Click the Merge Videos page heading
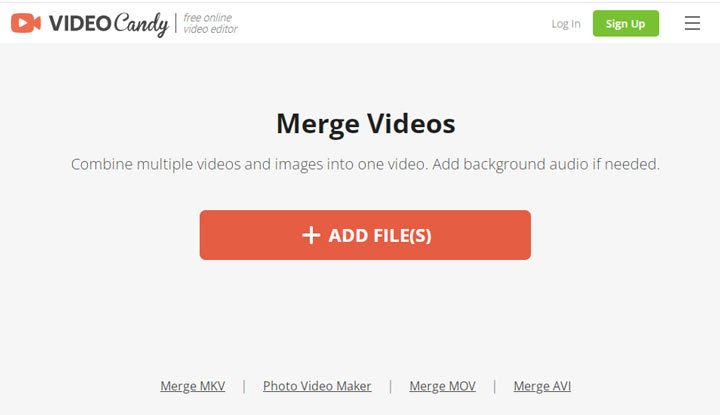The width and height of the screenshot is (720, 415). (x=366, y=124)
